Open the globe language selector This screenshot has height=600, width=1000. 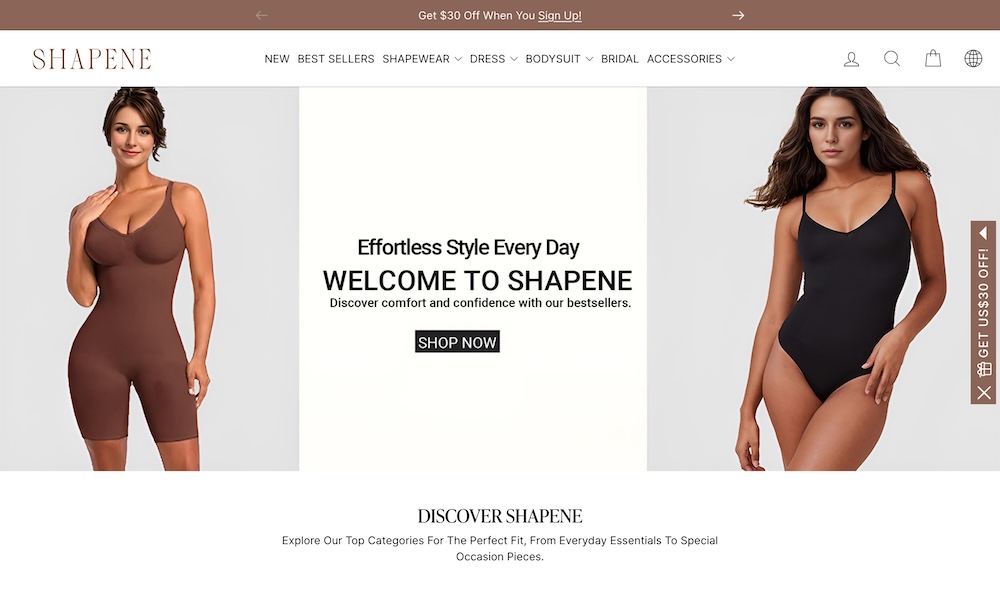point(973,59)
